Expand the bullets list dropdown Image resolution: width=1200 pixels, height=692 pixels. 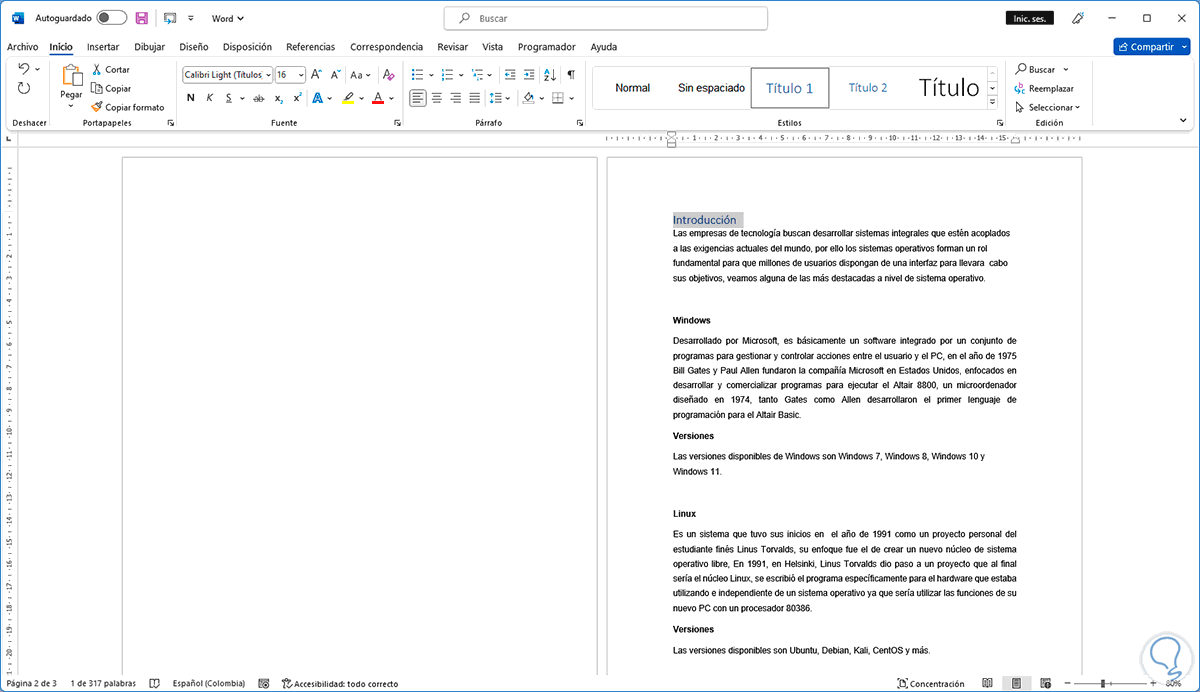click(432, 74)
